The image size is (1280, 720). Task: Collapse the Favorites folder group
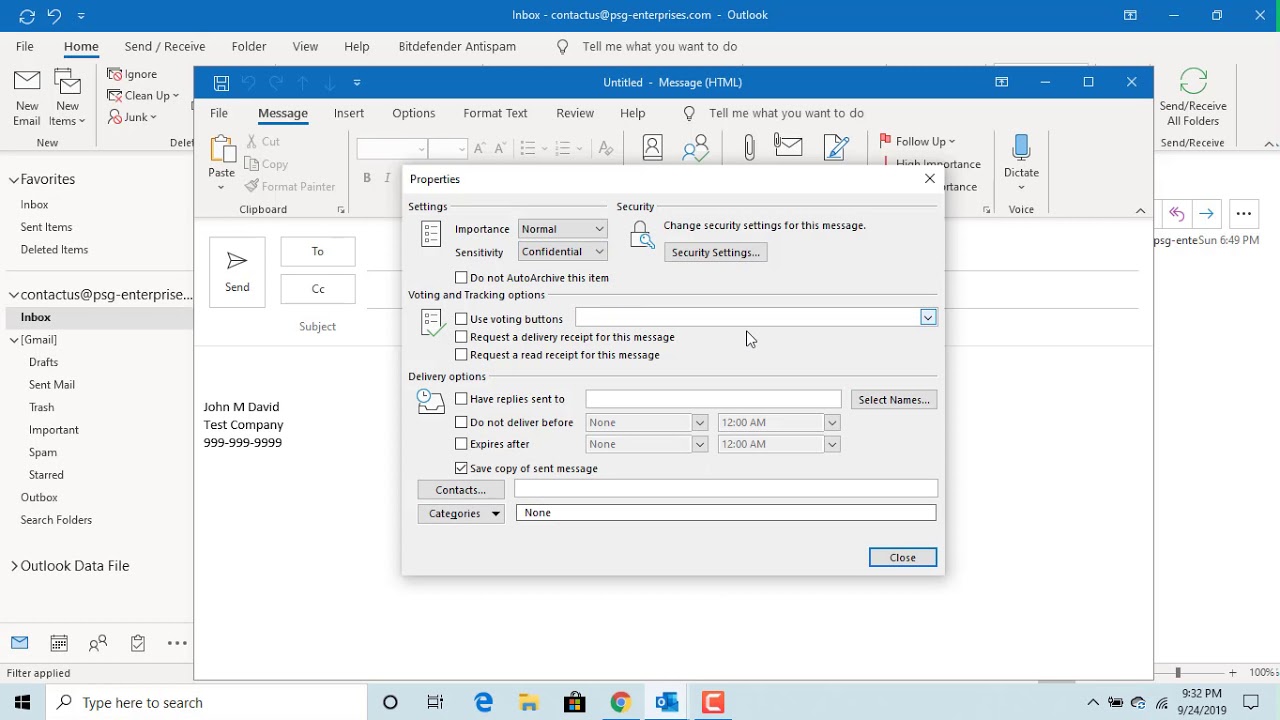coord(14,180)
